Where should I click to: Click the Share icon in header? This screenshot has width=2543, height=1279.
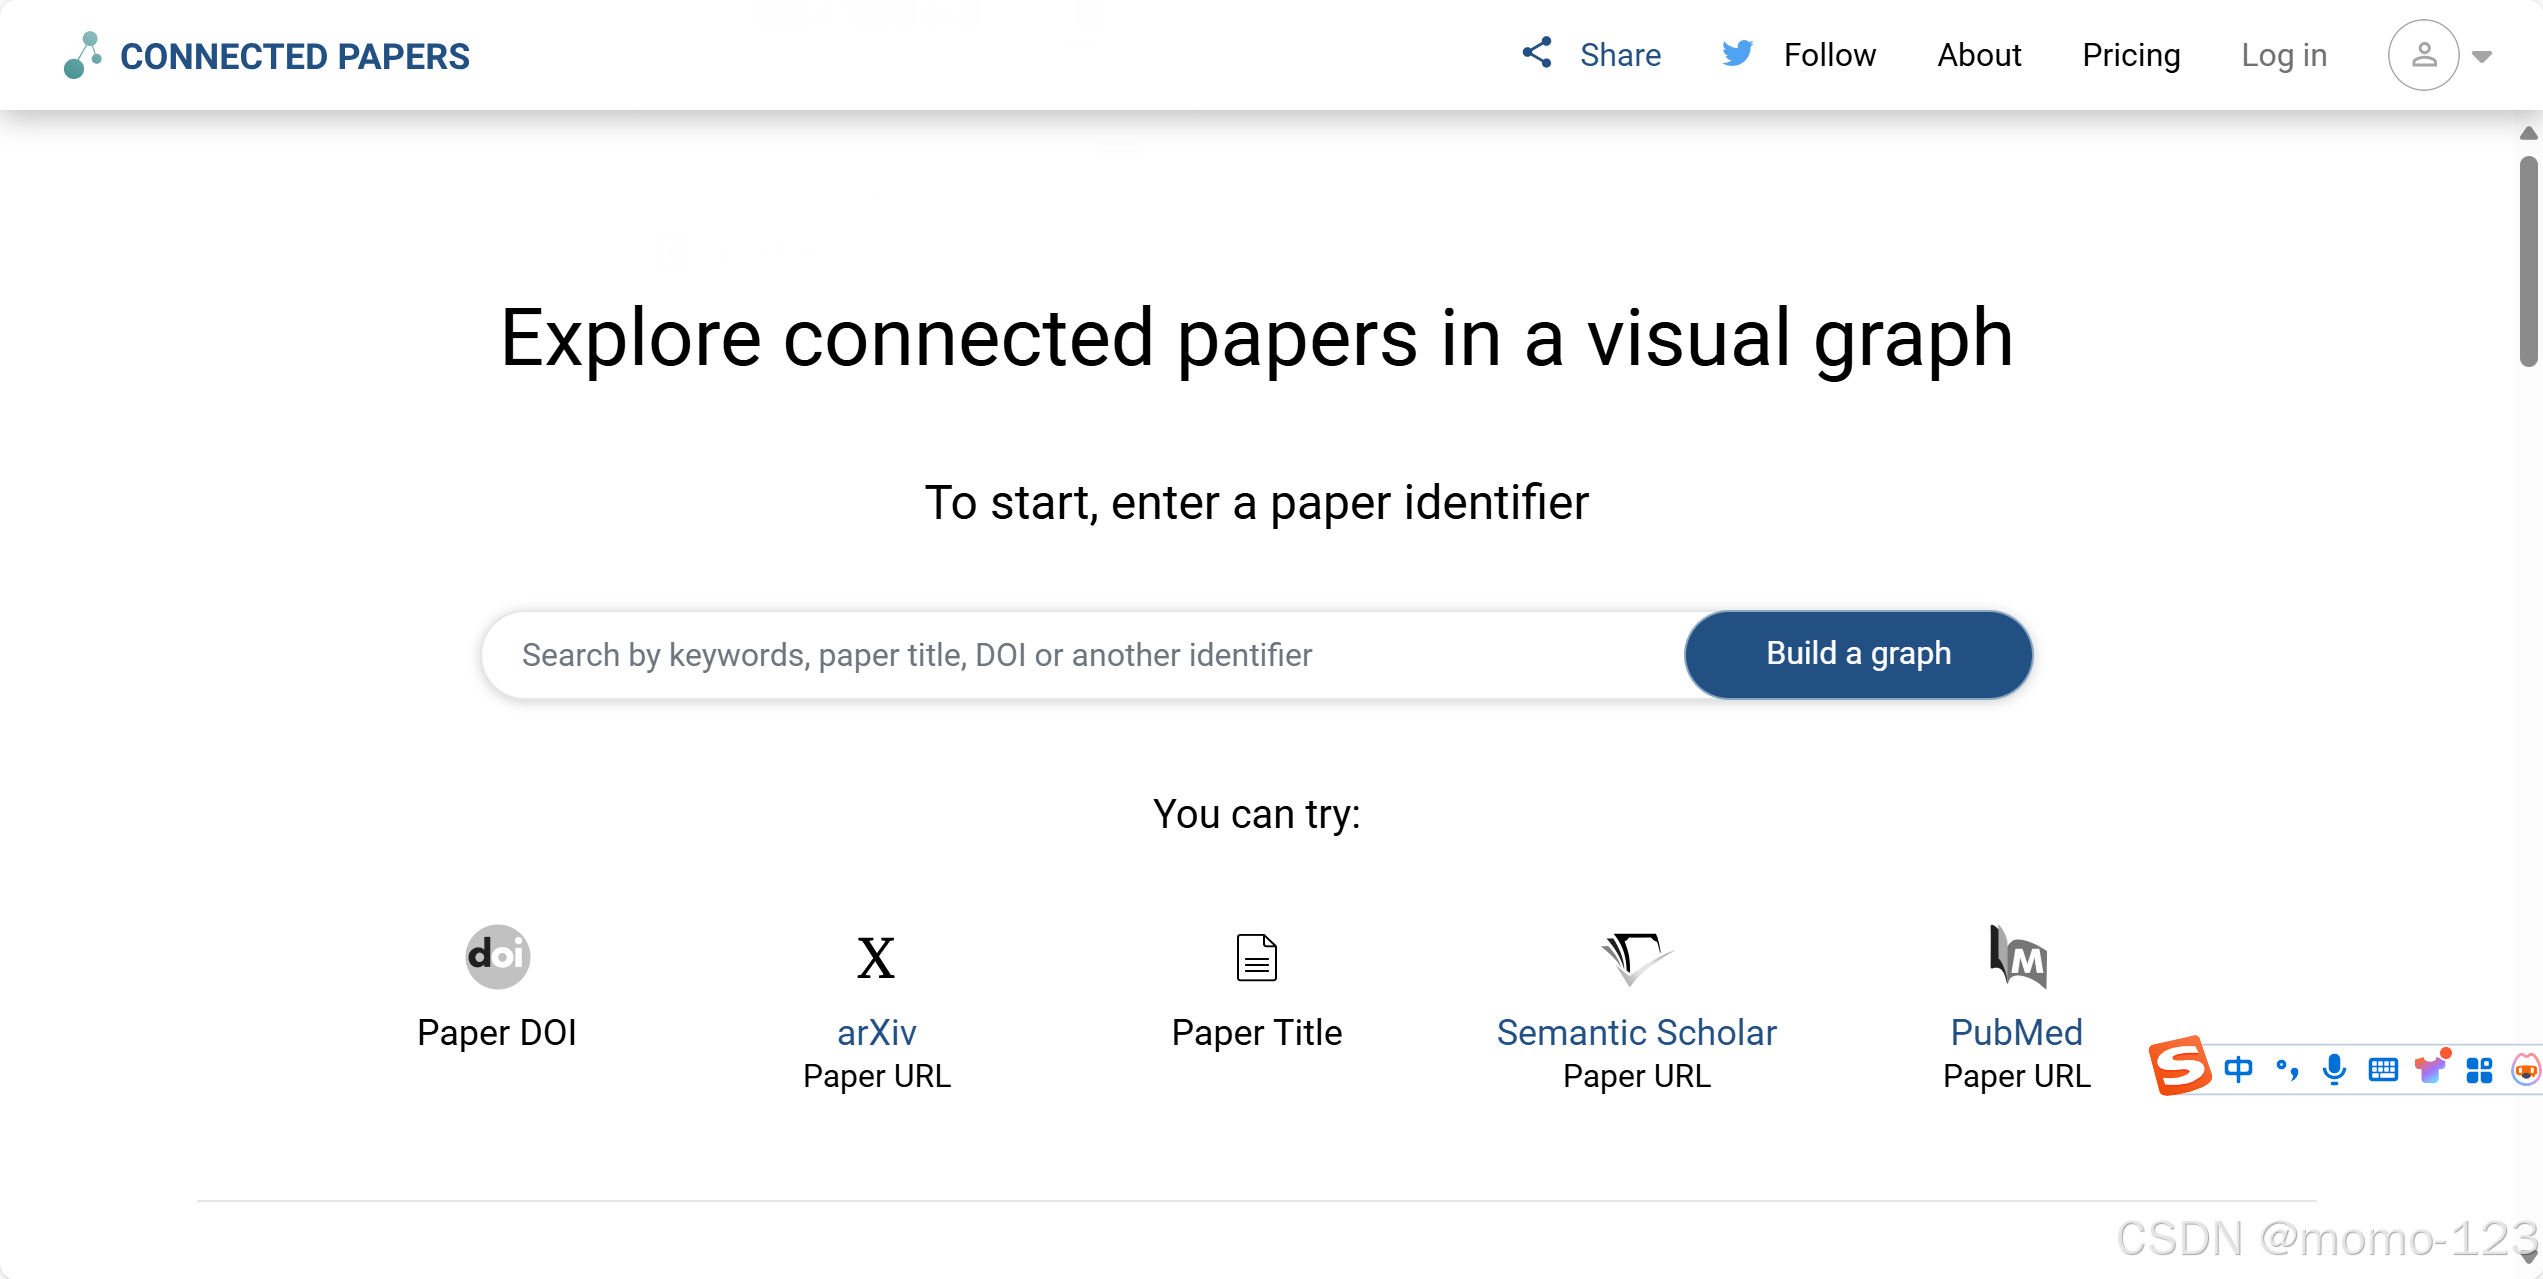coord(1537,53)
